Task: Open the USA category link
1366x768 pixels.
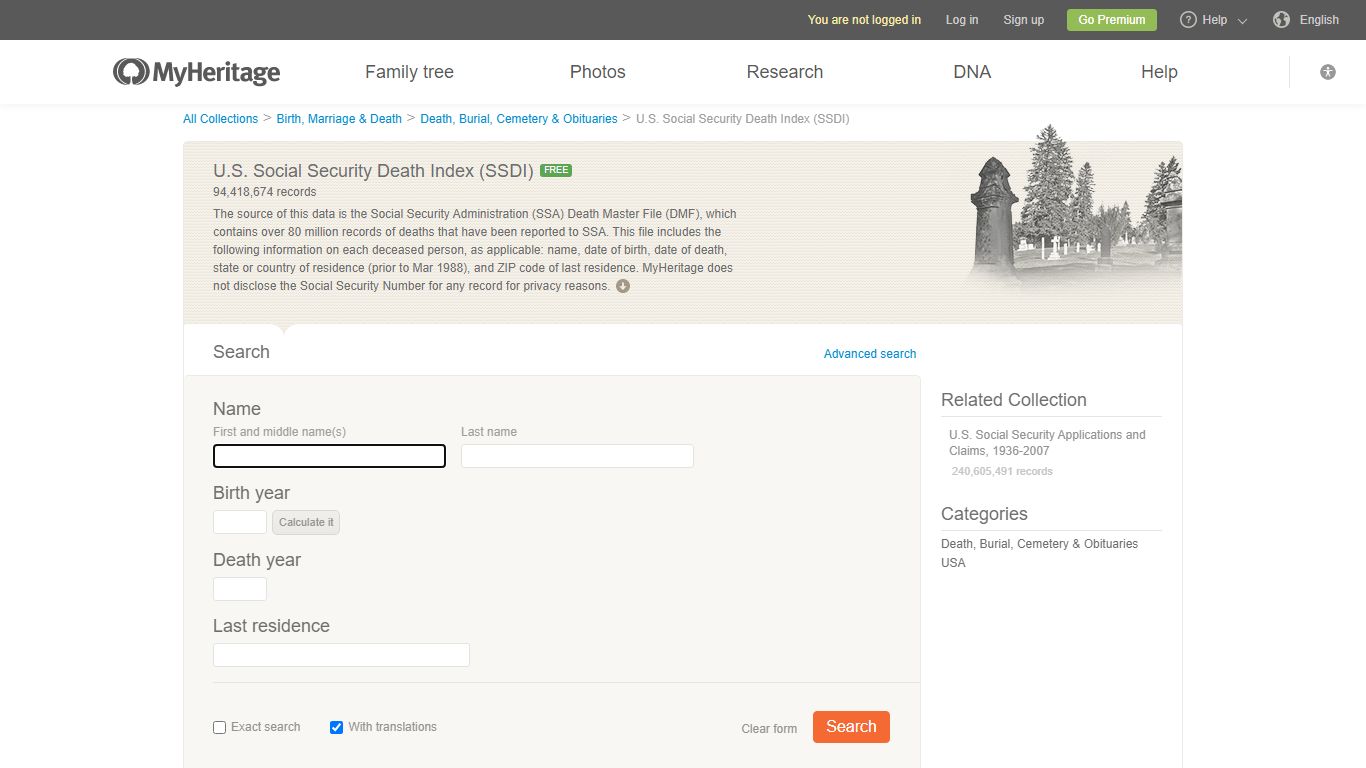Action: click(x=953, y=563)
